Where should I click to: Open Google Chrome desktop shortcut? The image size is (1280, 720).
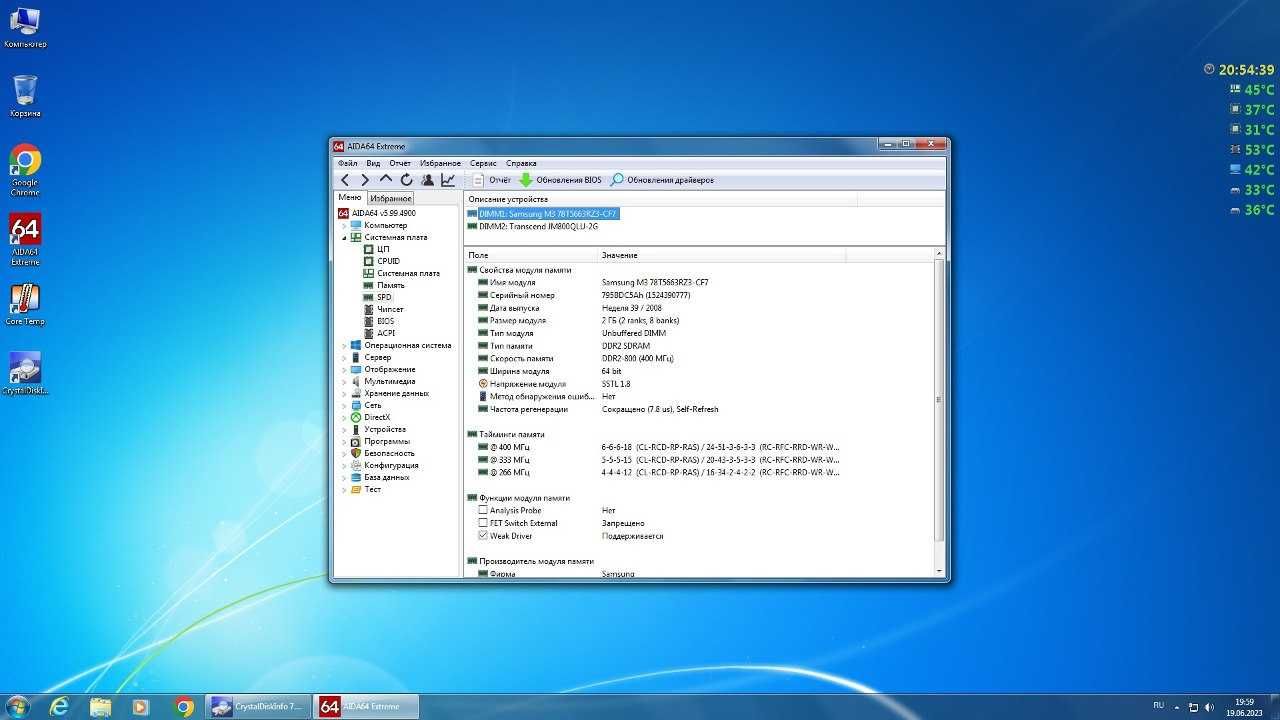[x=25, y=170]
